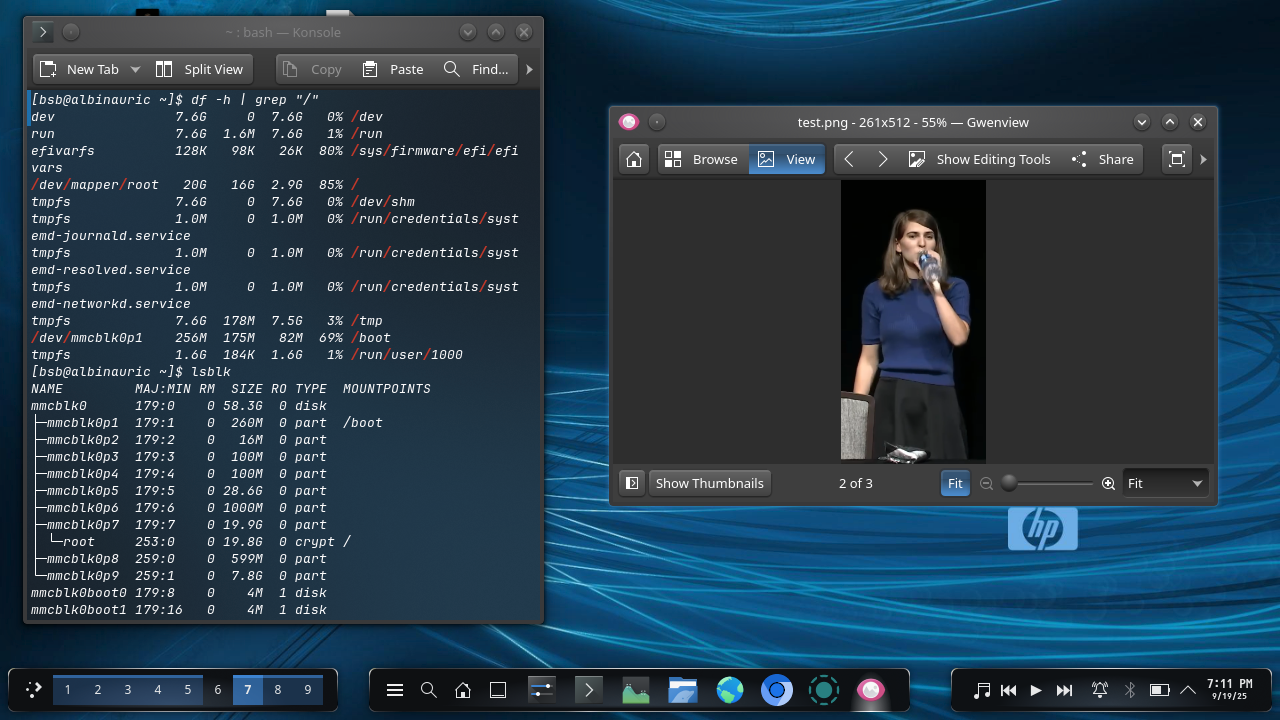The height and width of the screenshot is (720, 1280).
Task: Toggle the Show Thumbnails bar
Action: pyautogui.click(x=709, y=483)
